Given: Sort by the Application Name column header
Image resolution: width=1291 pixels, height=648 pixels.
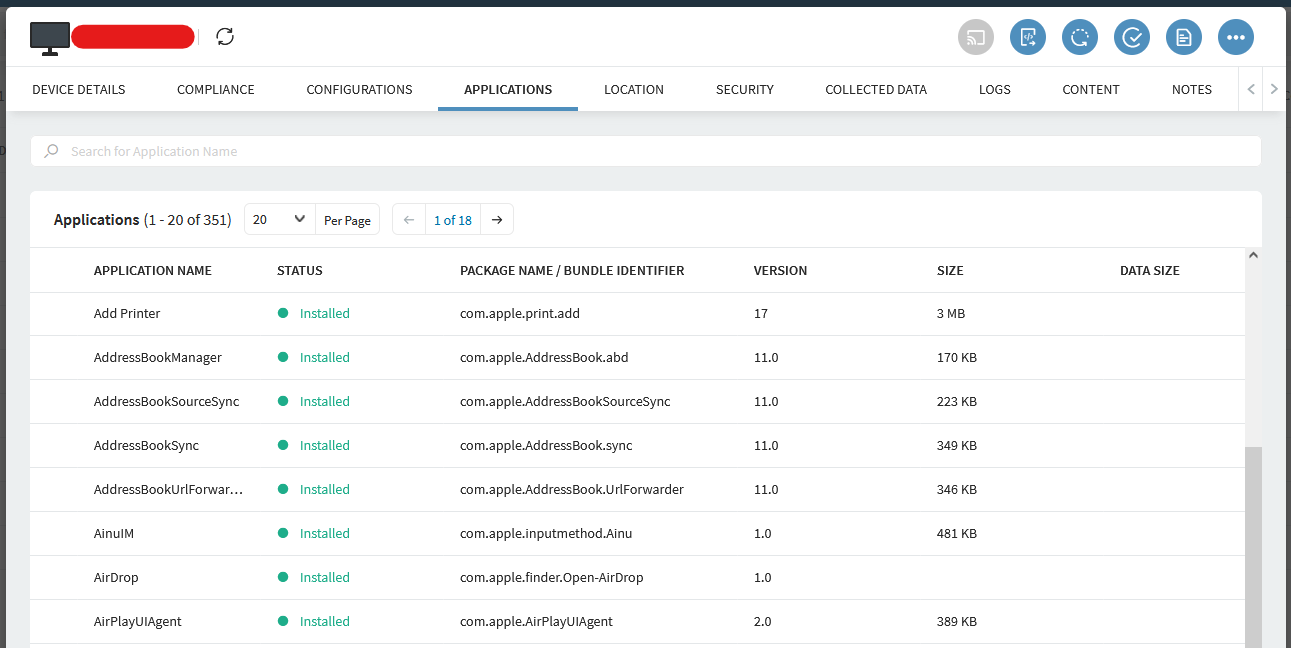Looking at the screenshot, I should [x=153, y=271].
